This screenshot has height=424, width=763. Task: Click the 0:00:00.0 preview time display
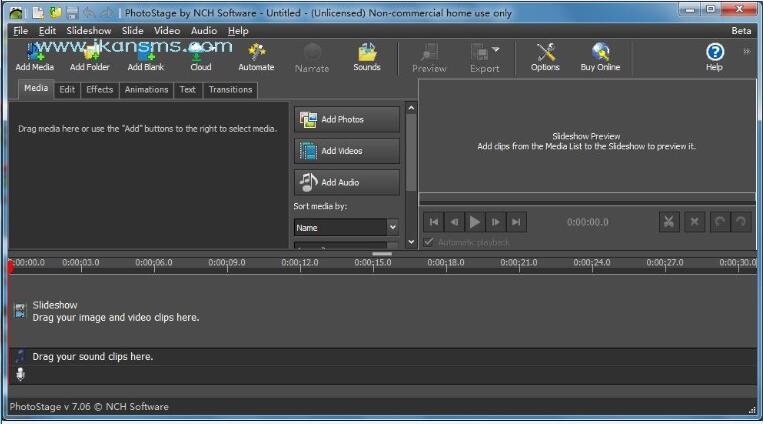(587, 222)
